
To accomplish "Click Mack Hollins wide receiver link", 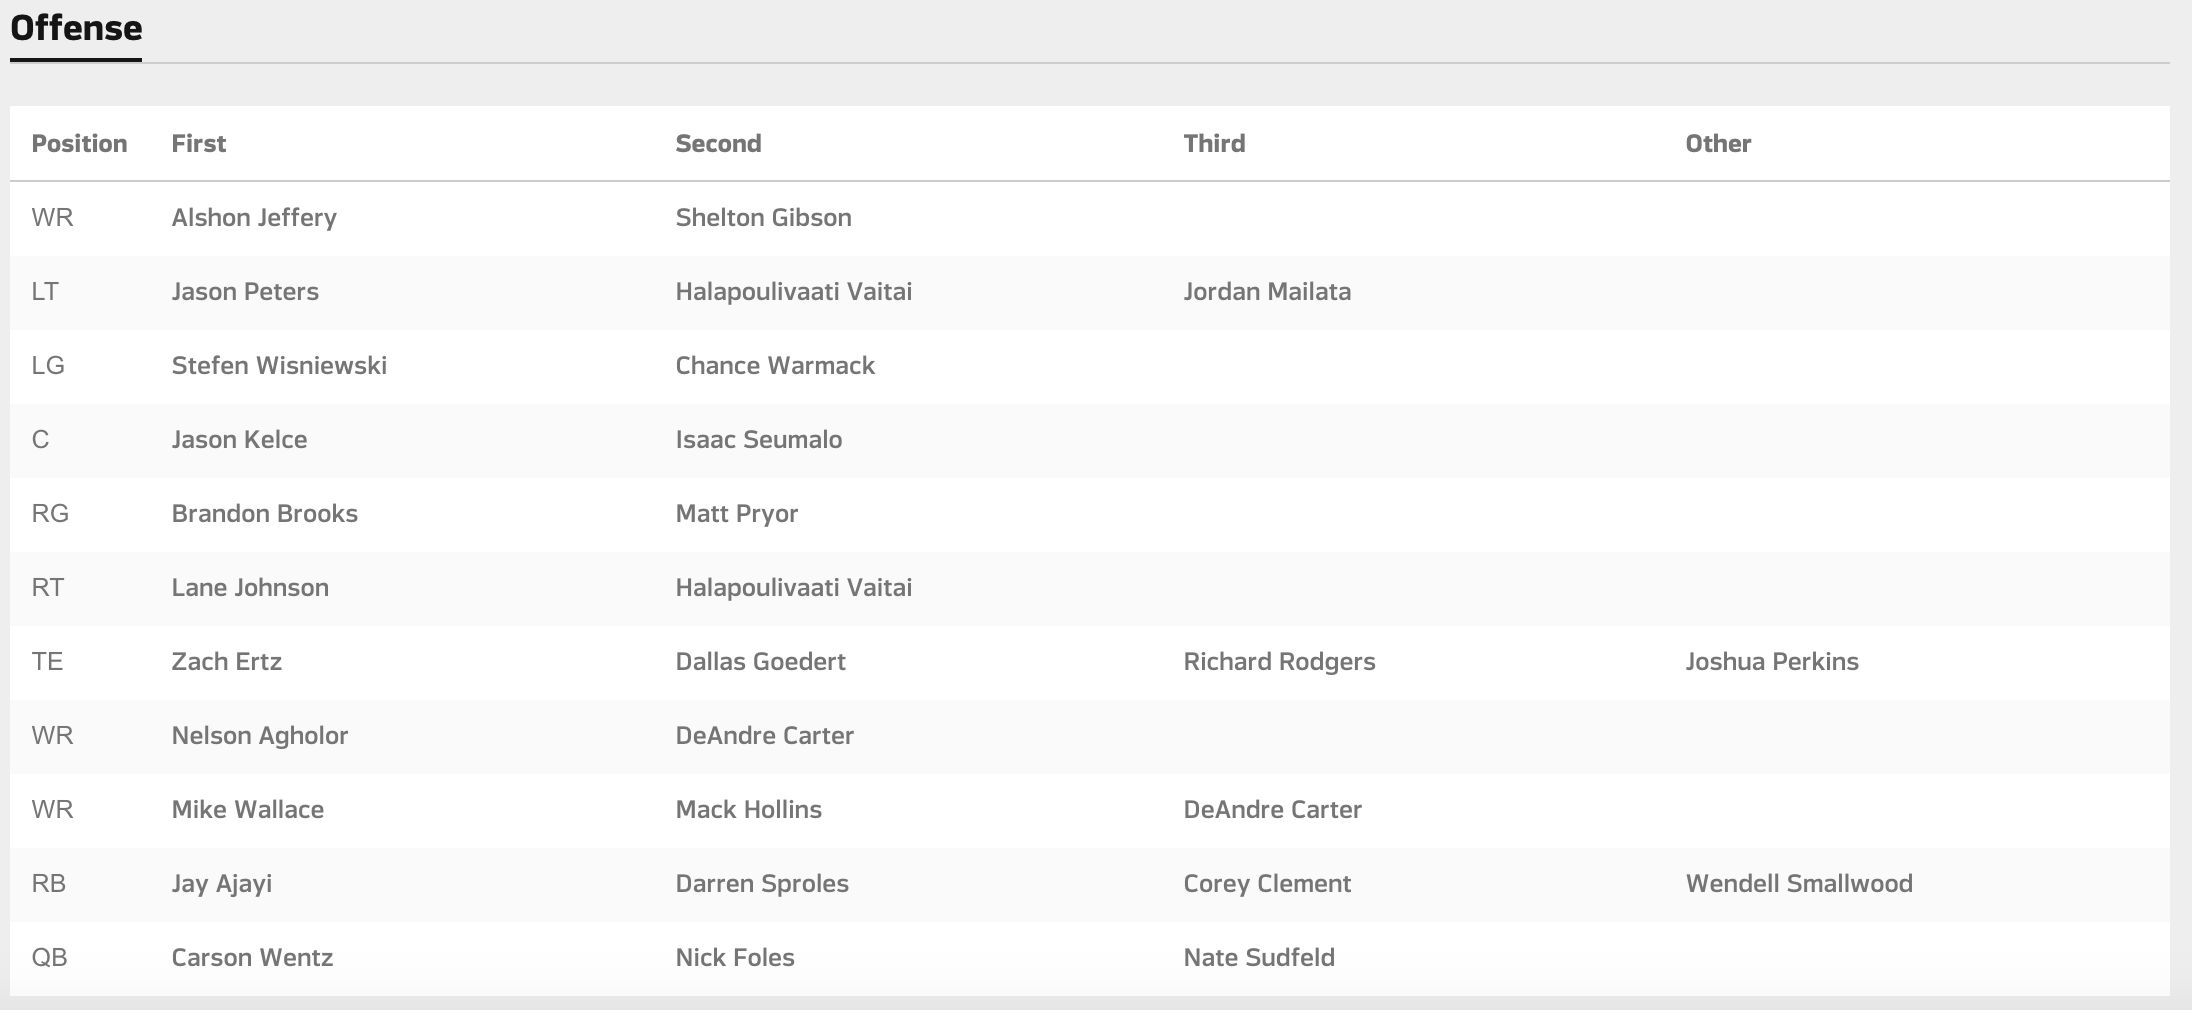I will 748,810.
